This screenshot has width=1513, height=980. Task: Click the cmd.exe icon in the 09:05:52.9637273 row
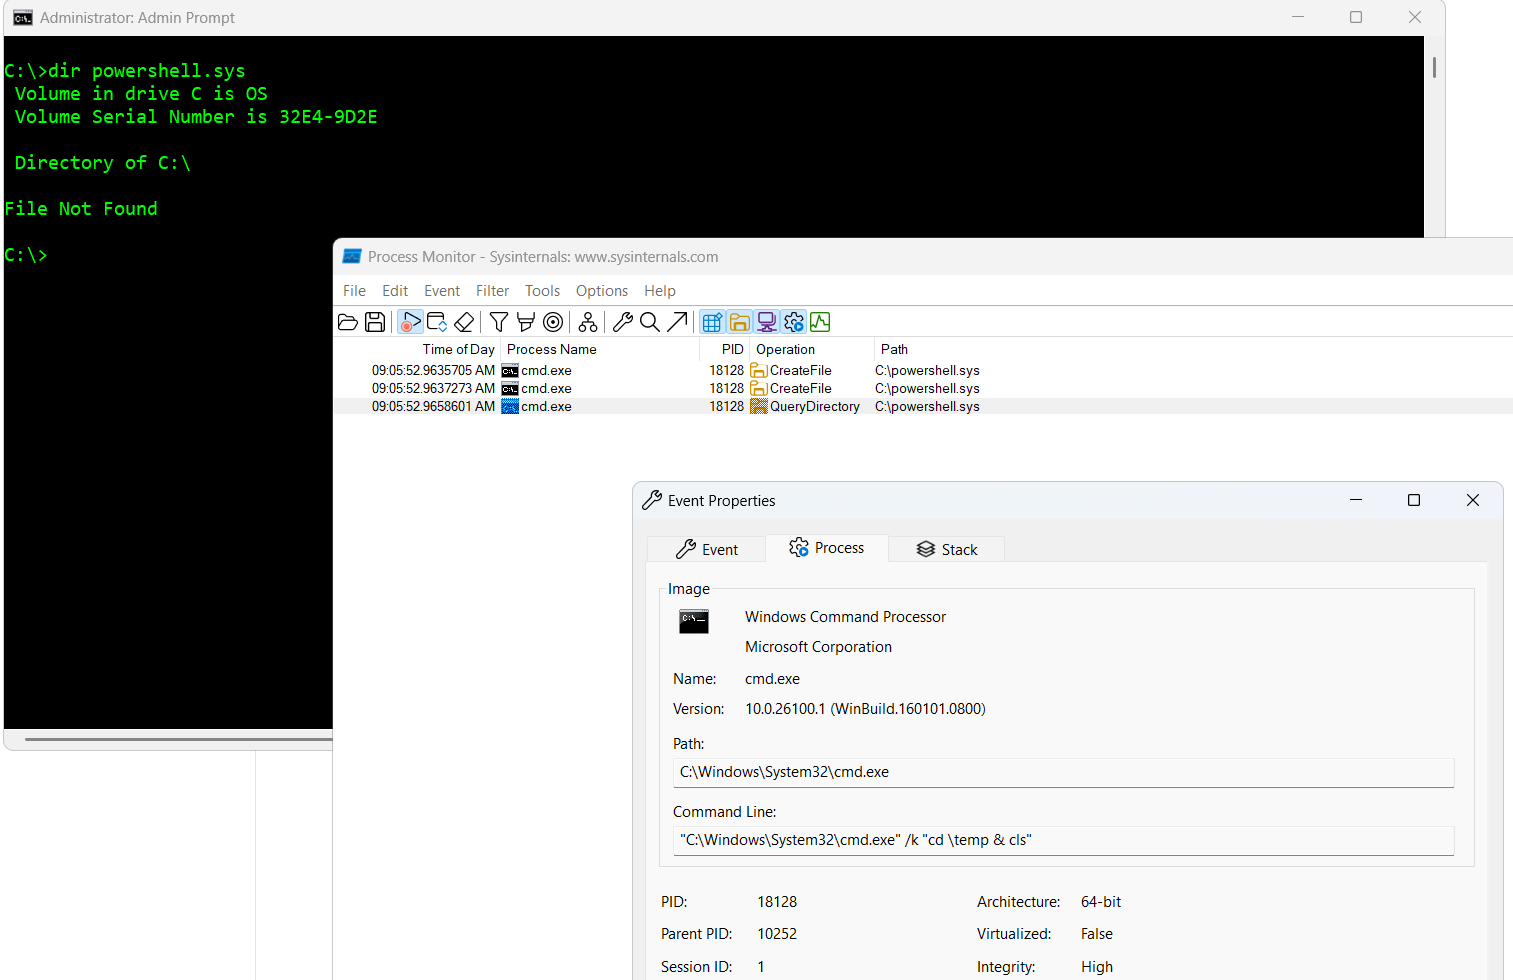(x=510, y=388)
